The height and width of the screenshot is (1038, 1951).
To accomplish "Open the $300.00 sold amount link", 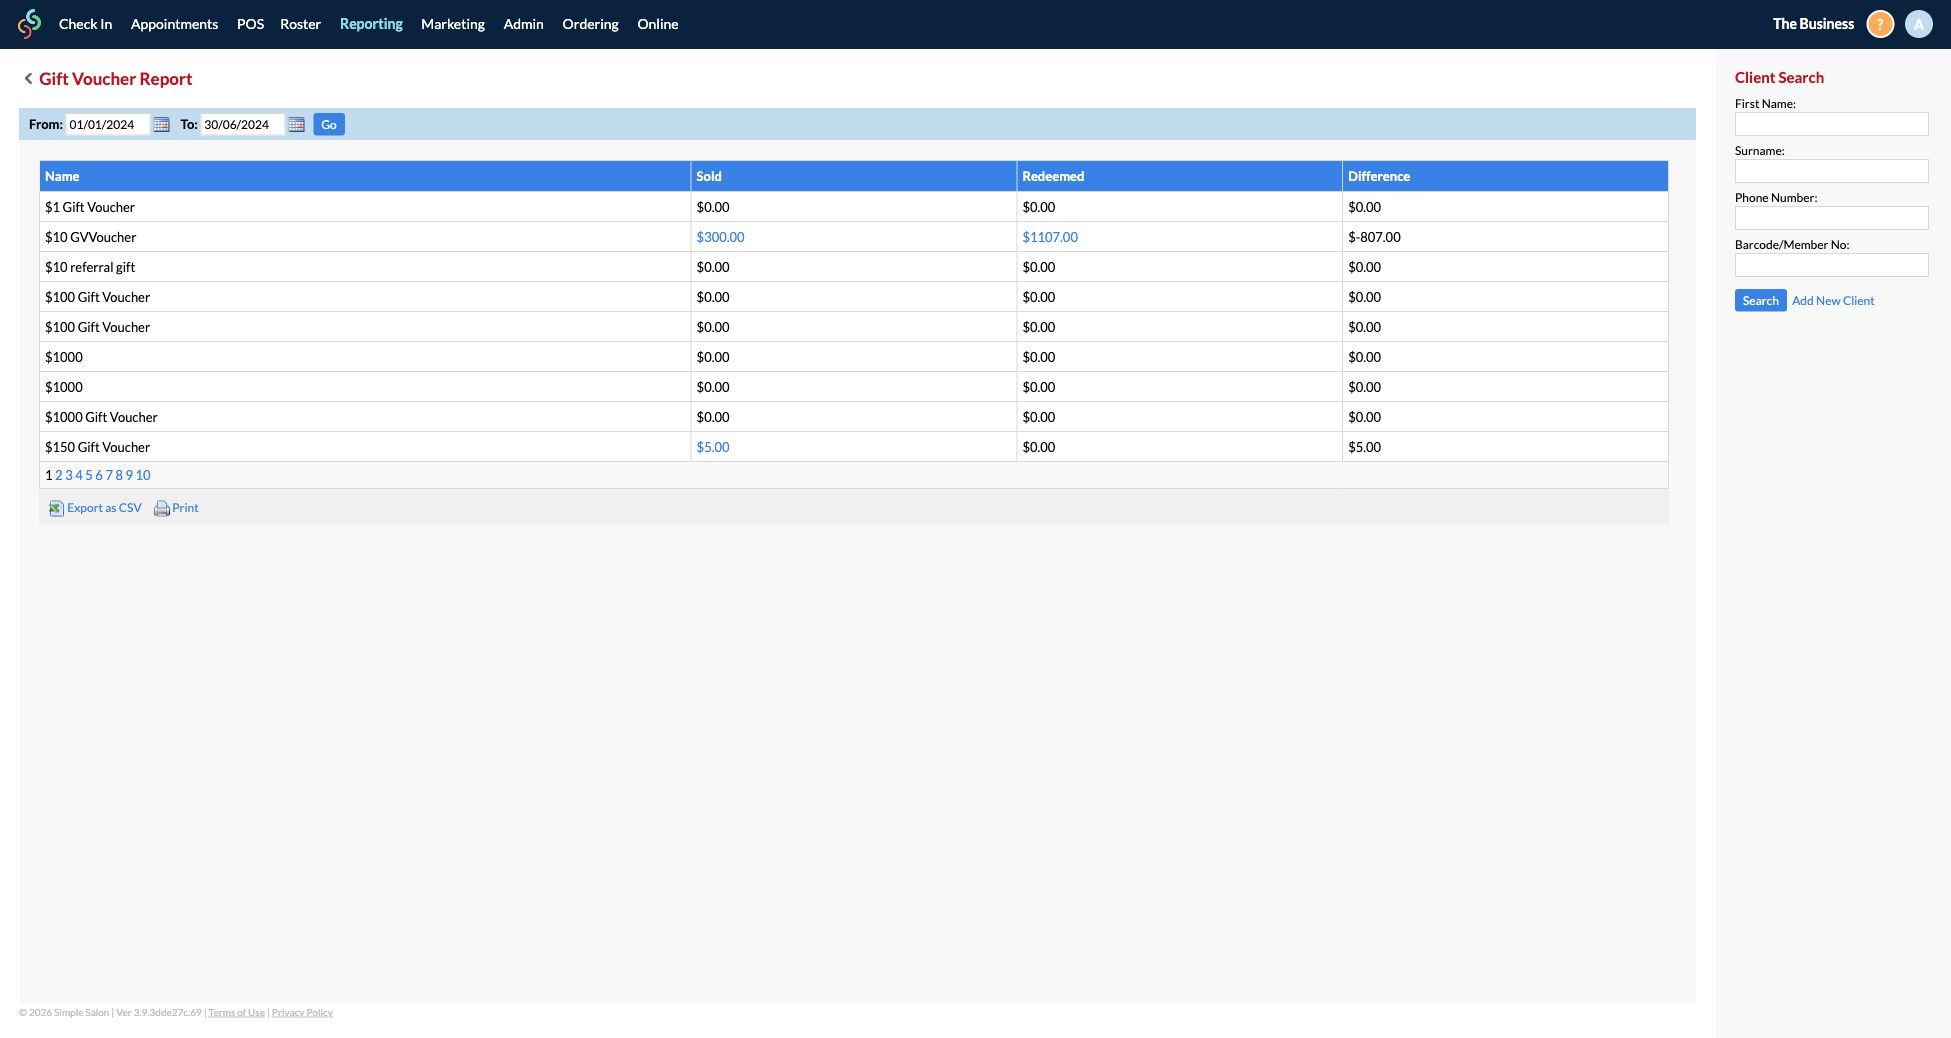I will pyautogui.click(x=720, y=237).
